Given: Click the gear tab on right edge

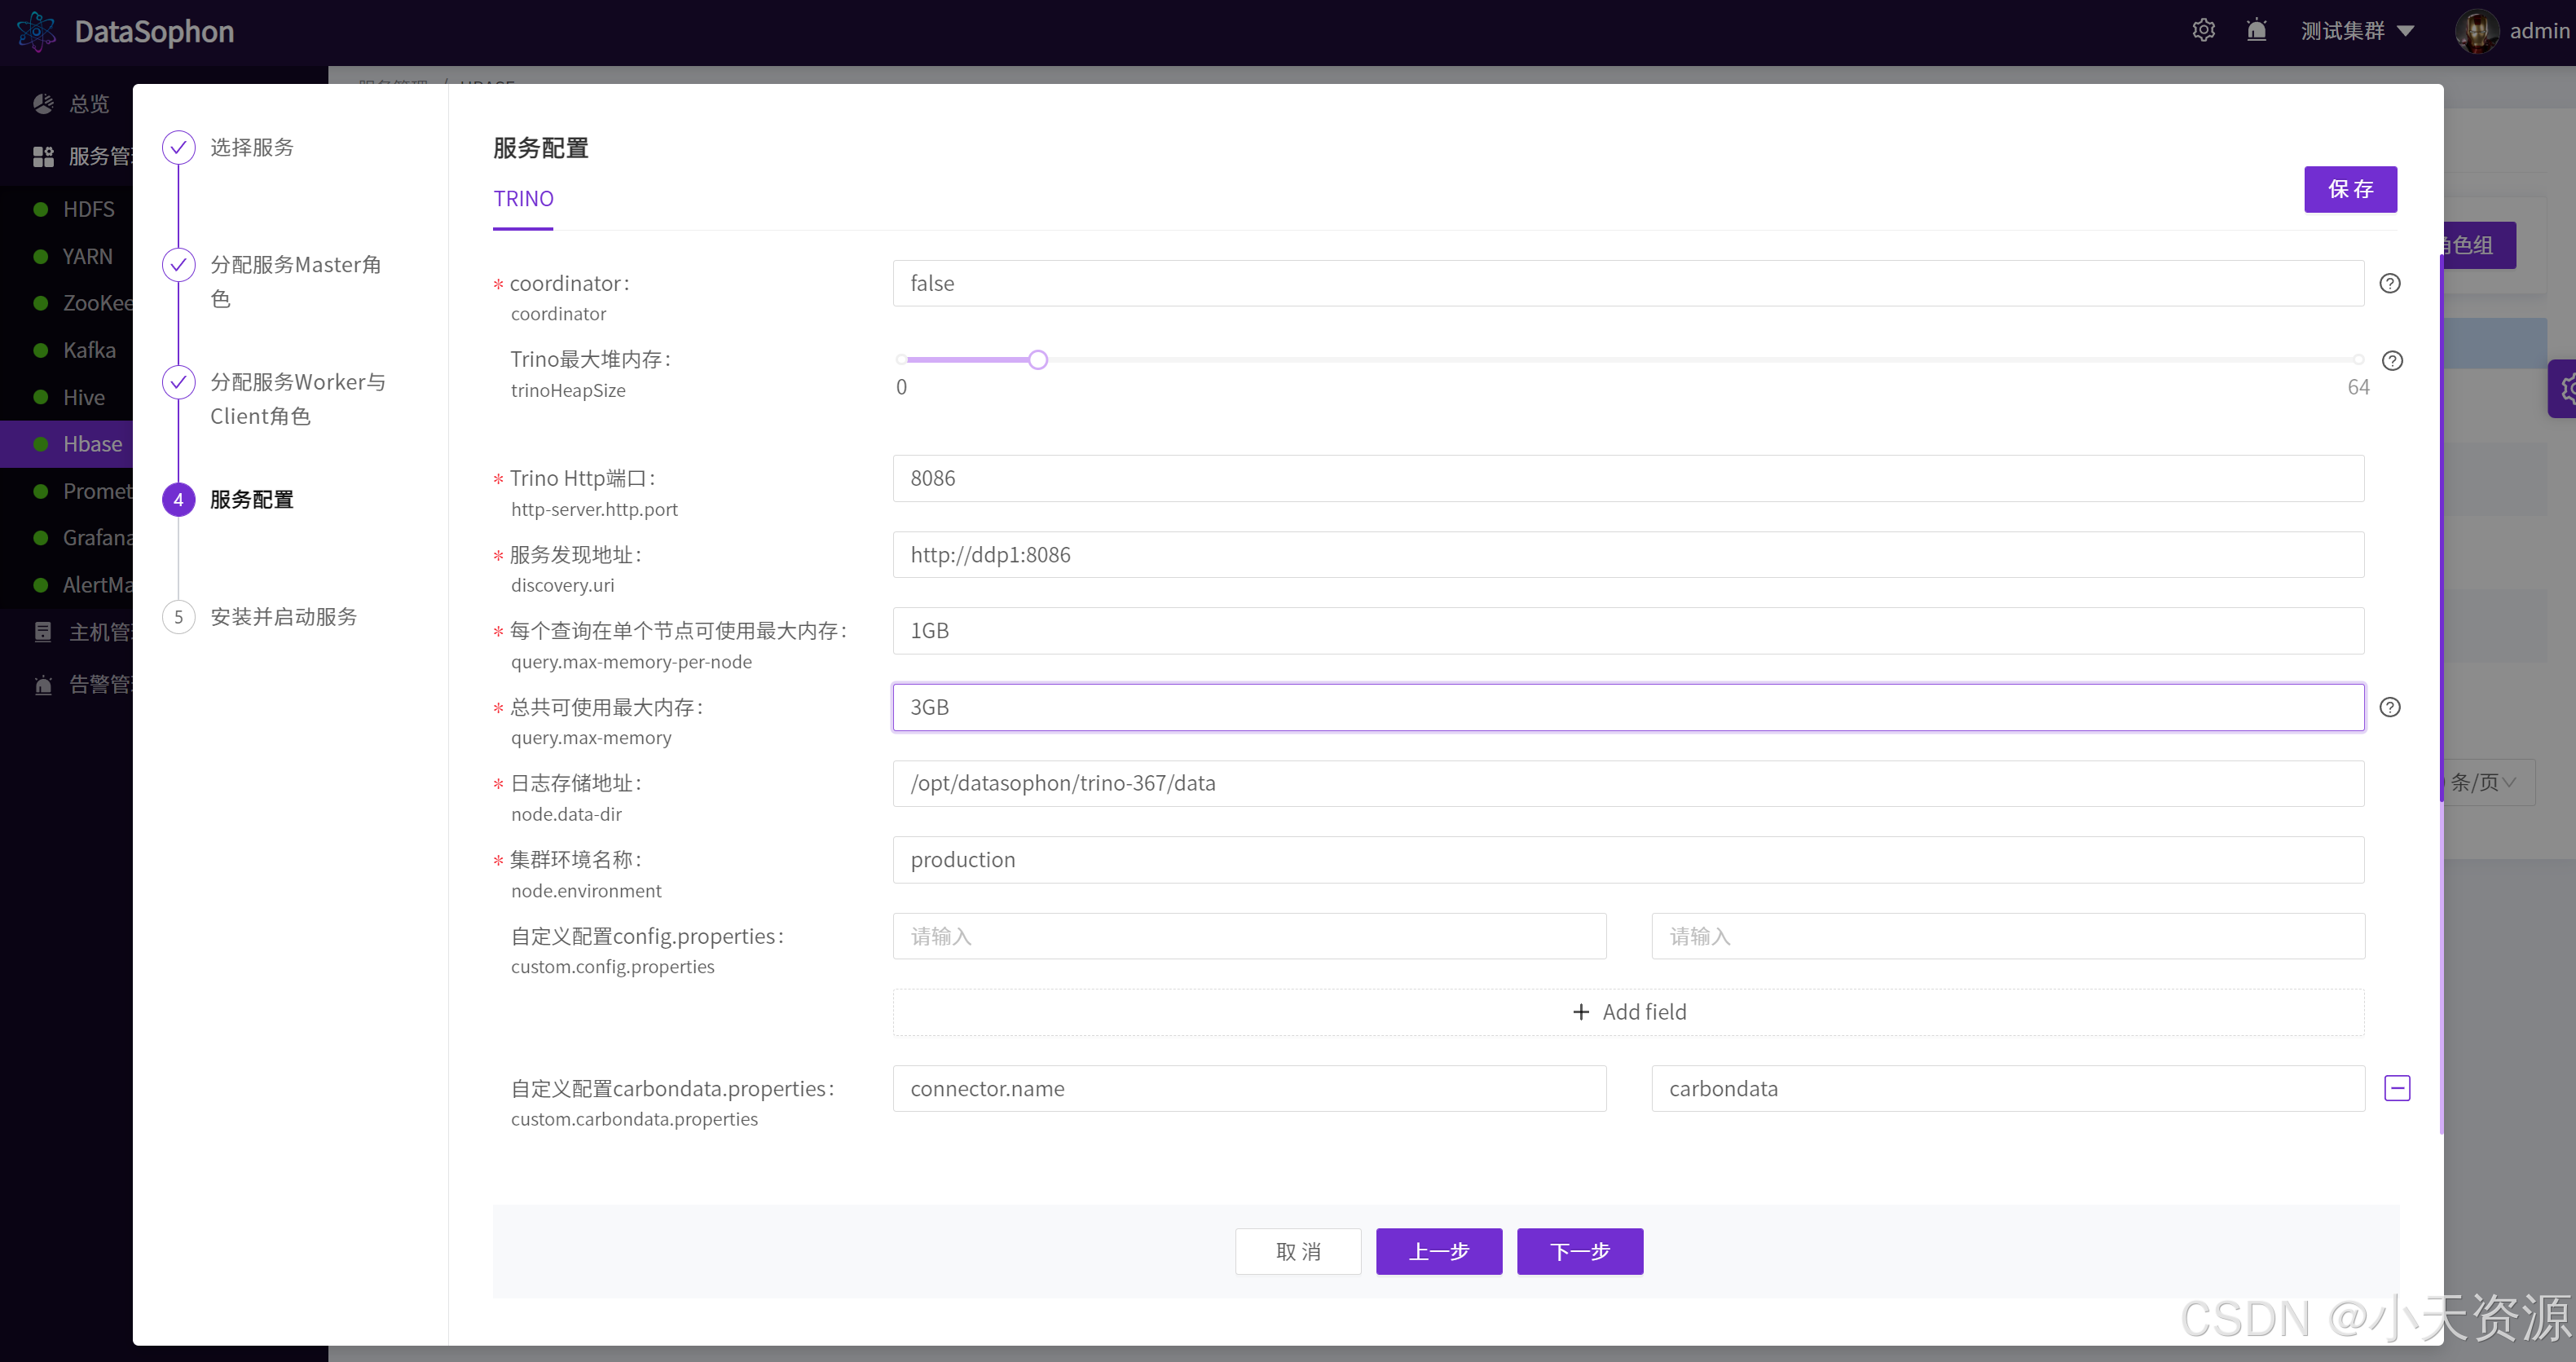Looking at the screenshot, I should coord(2563,389).
